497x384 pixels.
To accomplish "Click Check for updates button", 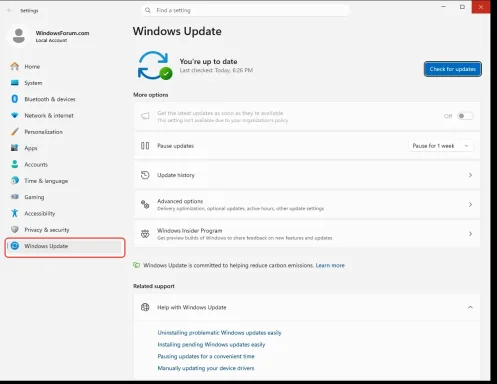I will [x=453, y=69].
